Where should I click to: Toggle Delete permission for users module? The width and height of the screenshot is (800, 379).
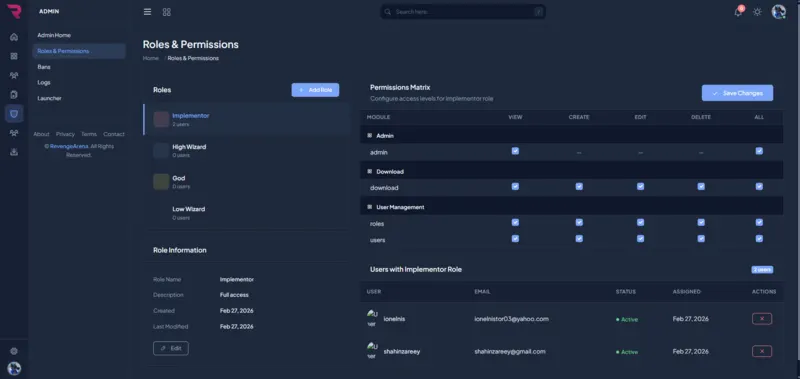coord(701,239)
